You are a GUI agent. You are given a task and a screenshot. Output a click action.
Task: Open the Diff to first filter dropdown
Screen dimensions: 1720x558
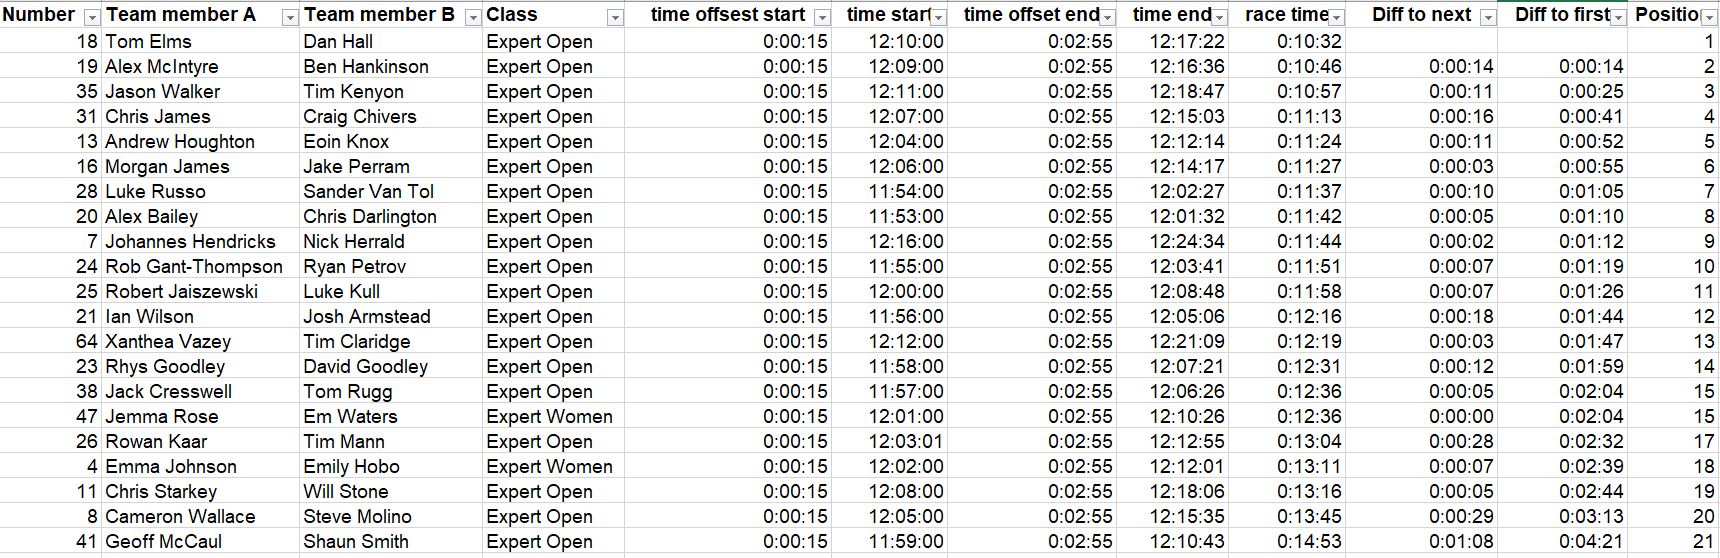tap(1618, 17)
